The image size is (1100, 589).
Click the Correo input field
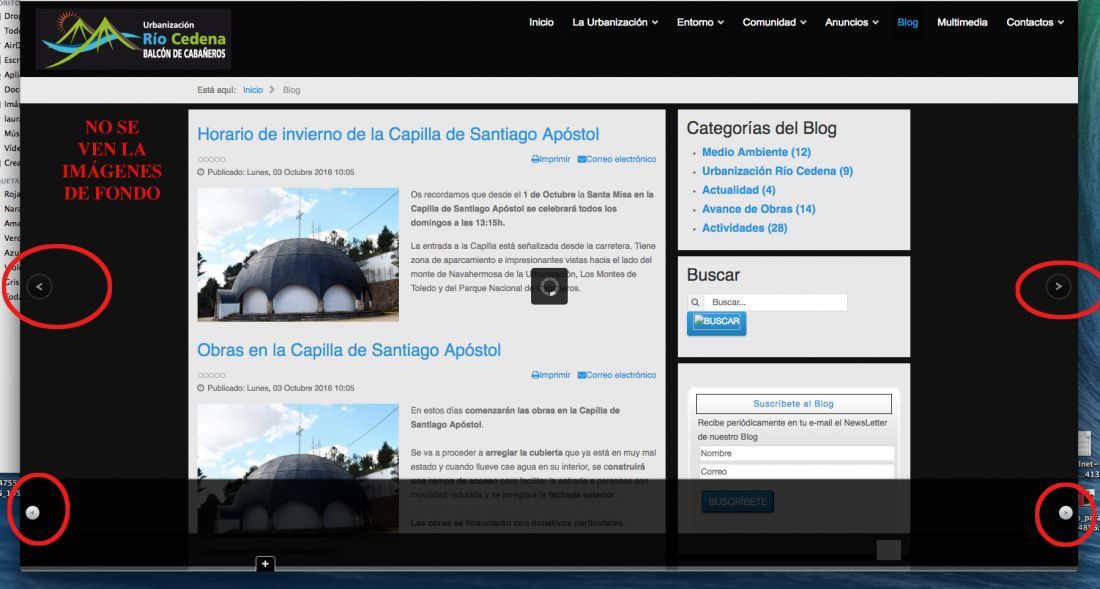796,471
